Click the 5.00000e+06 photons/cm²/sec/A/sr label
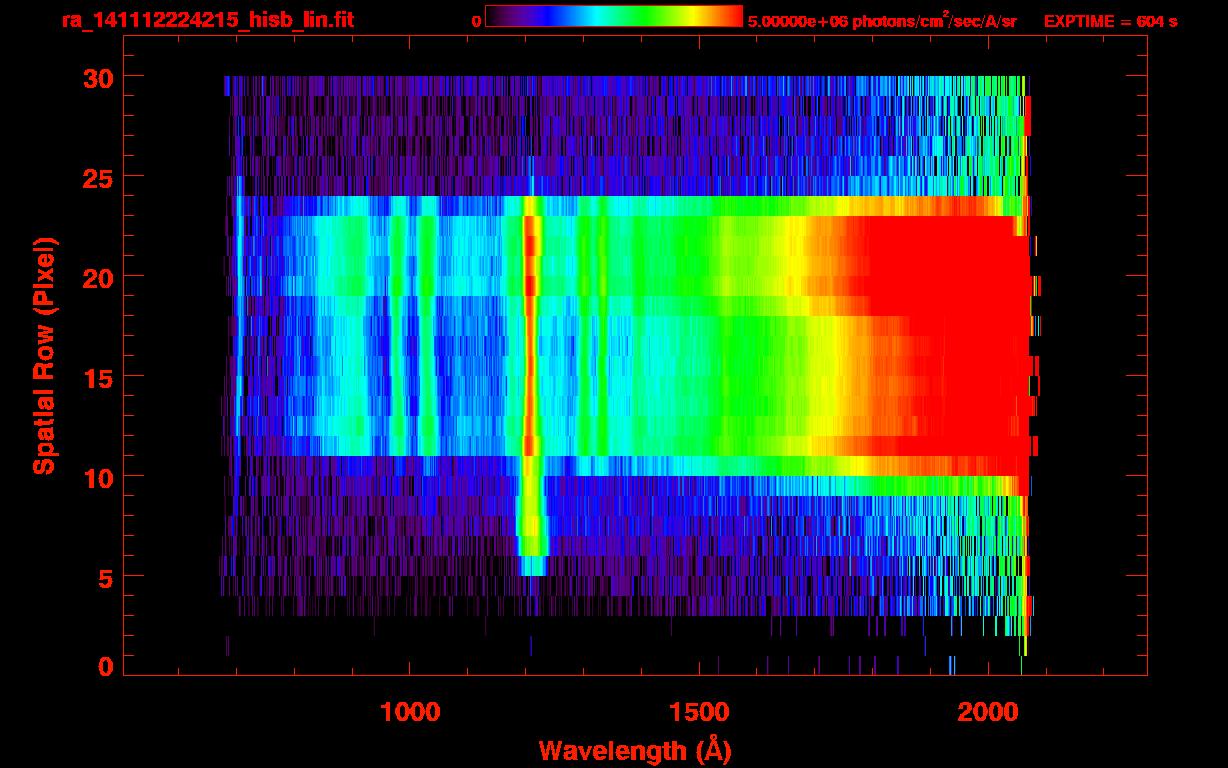The width and height of the screenshot is (1228, 768). coord(882,20)
